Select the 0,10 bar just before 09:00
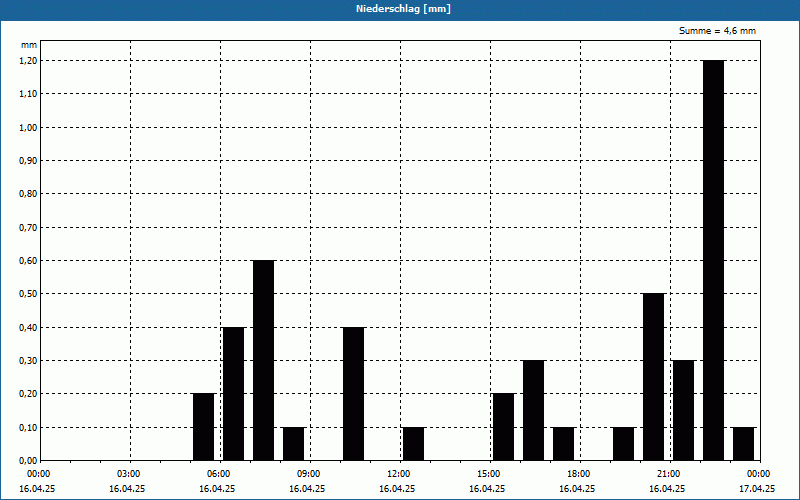Screen dimensions: 800x500 tap(293, 444)
